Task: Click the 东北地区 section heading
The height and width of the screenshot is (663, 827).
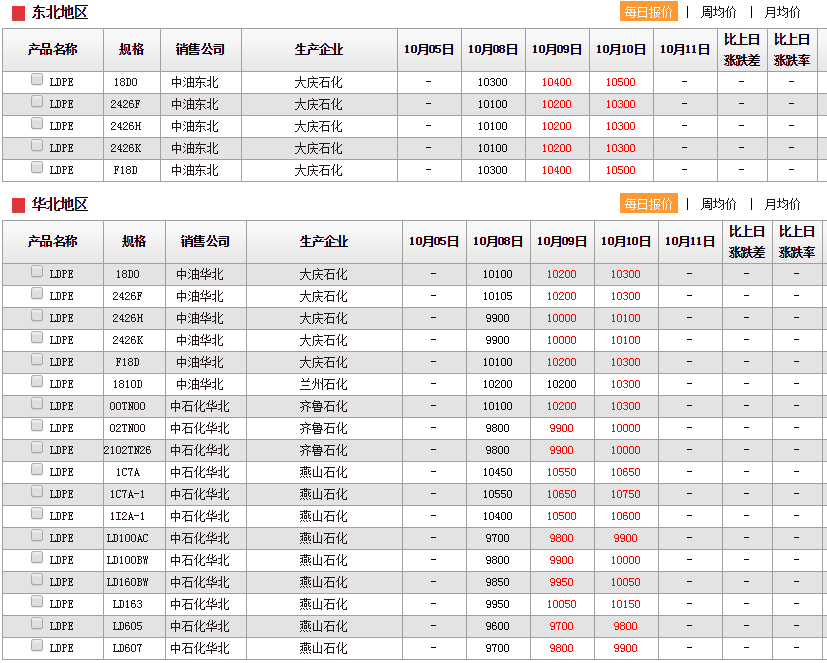Action: coord(60,12)
